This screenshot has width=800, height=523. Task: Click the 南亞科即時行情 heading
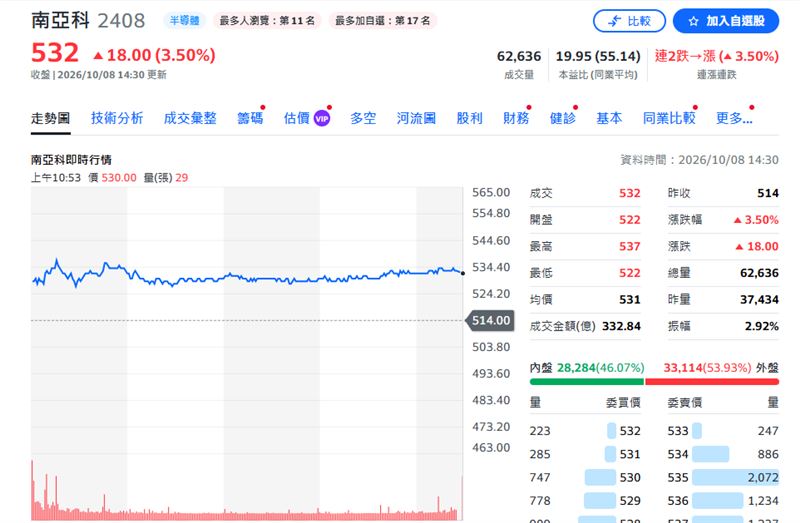click(x=71, y=160)
